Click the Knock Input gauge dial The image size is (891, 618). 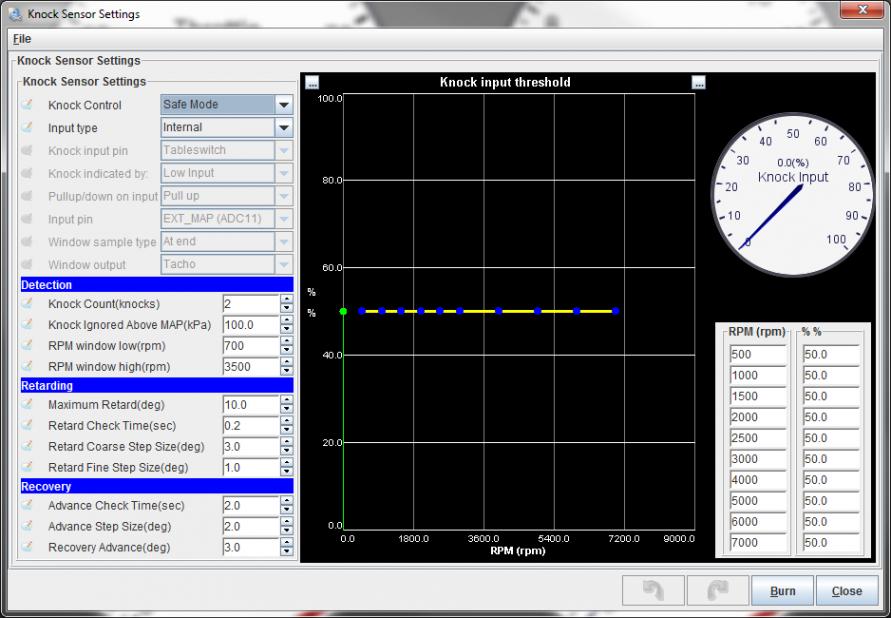click(x=792, y=193)
